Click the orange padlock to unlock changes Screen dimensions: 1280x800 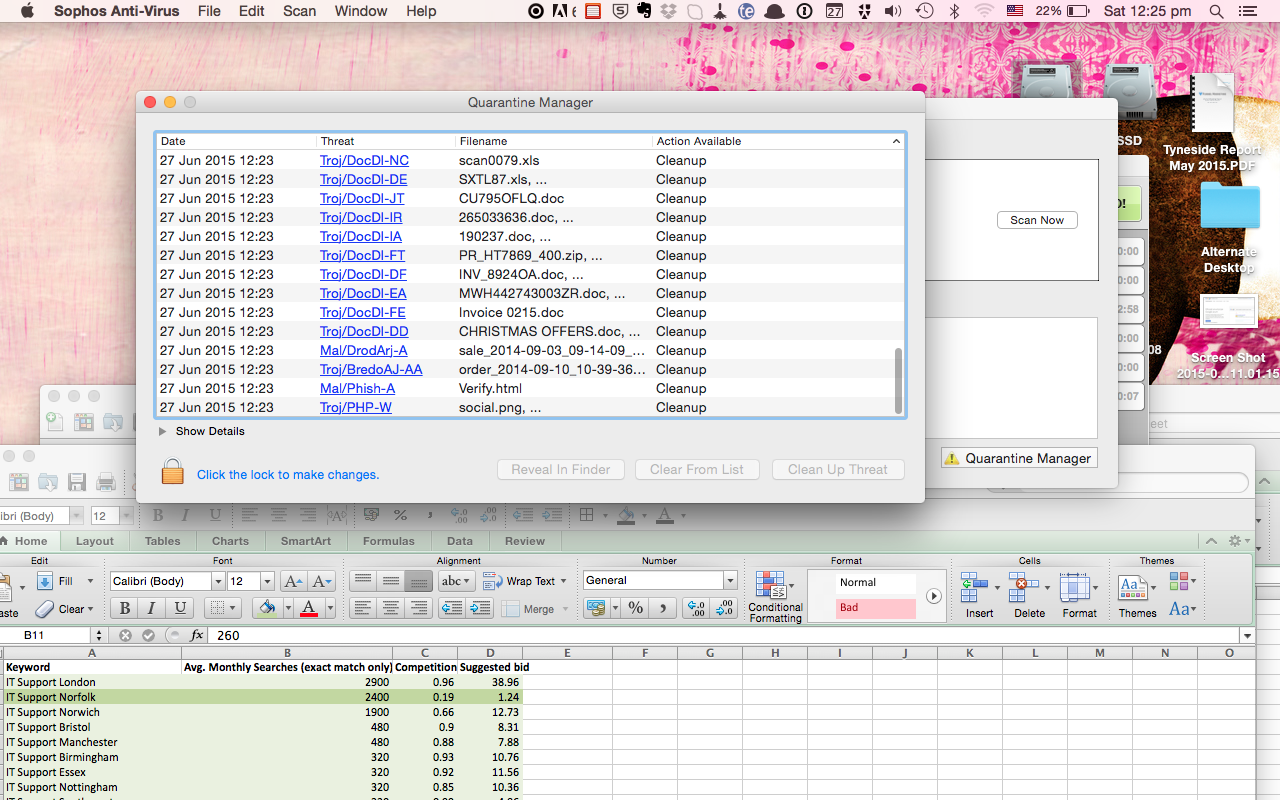[173, 472]
